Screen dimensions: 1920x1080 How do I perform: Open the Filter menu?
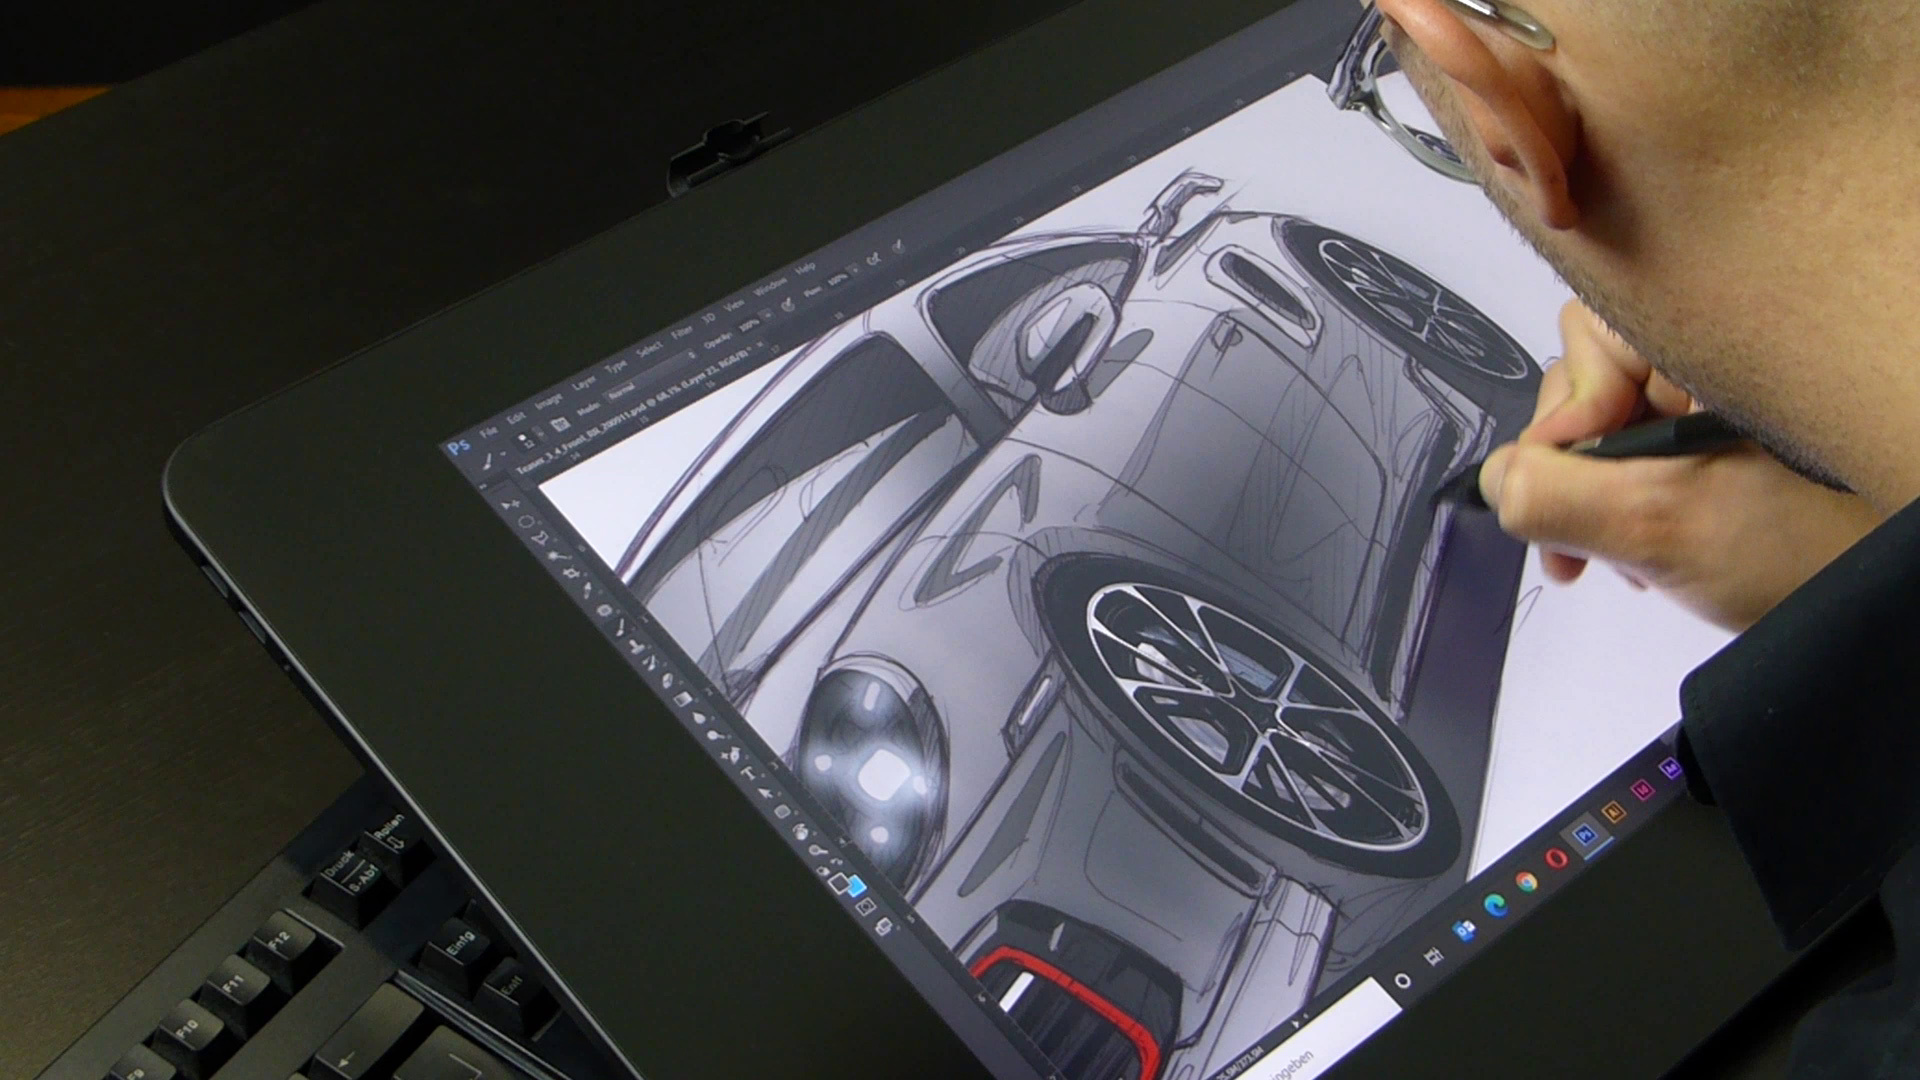[681, 332]
